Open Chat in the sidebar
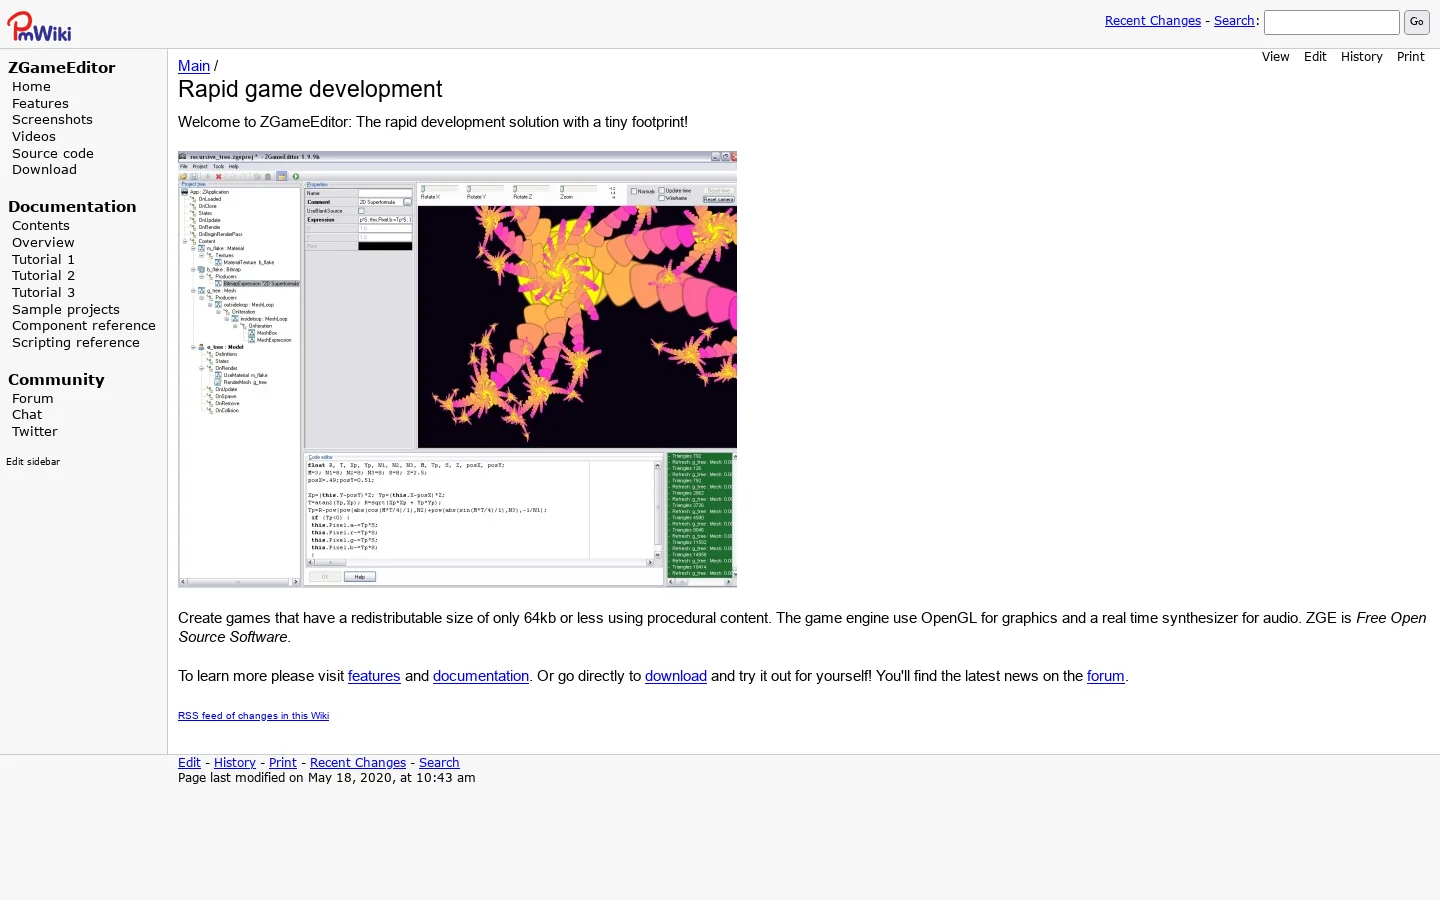 click(27, 415)
